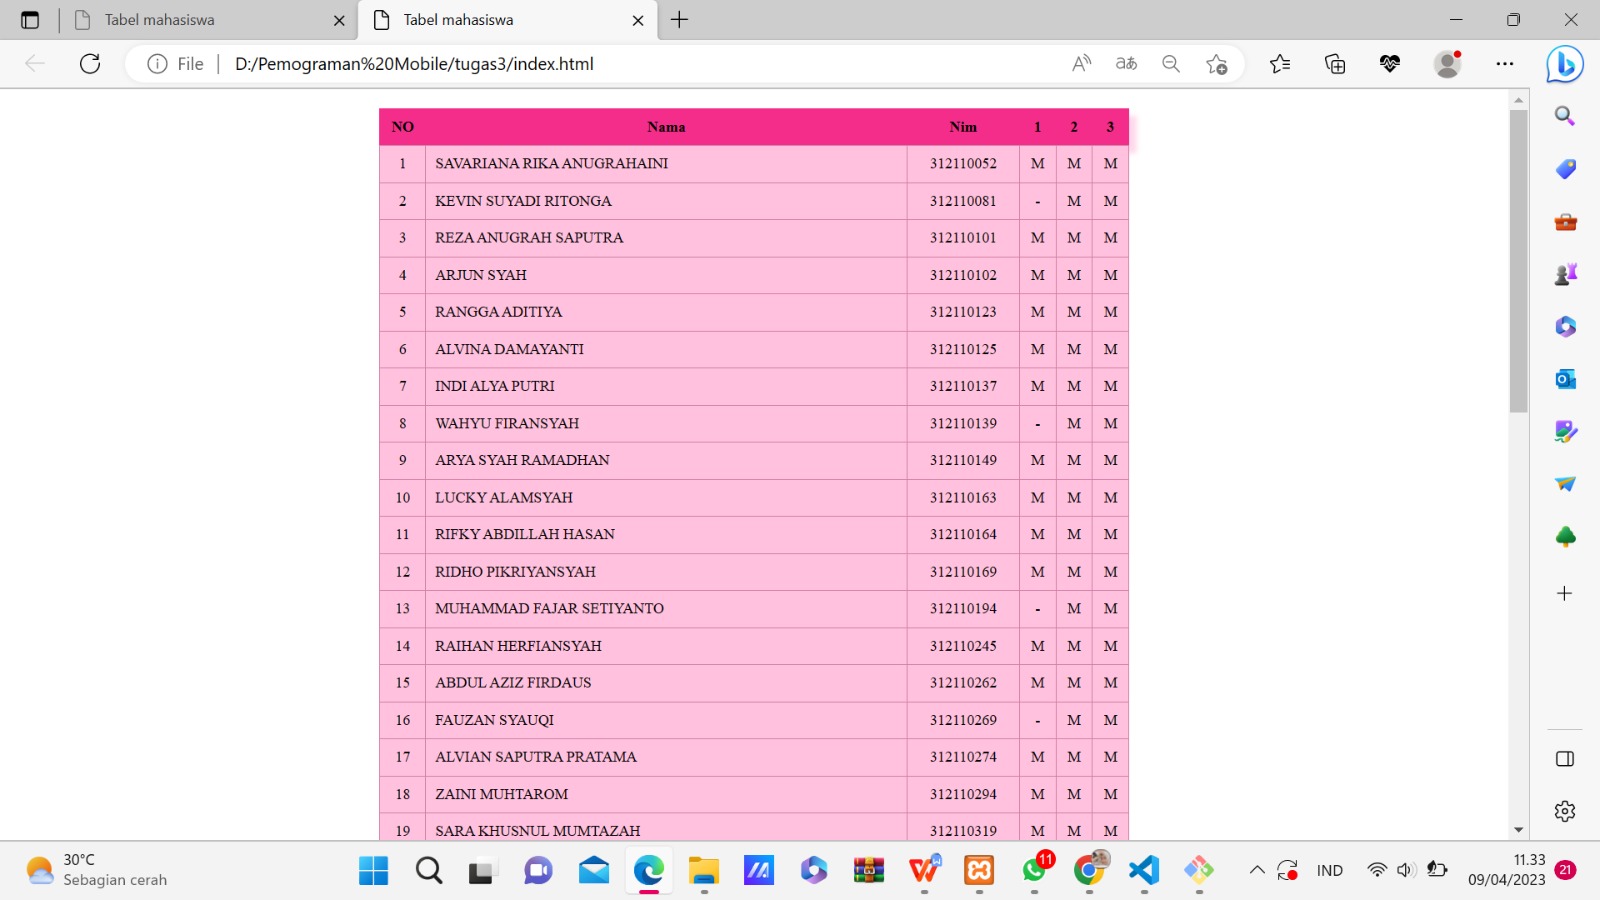Open the Search sidebar panel
The image size is (1600, 900).
pos(1565,115)
